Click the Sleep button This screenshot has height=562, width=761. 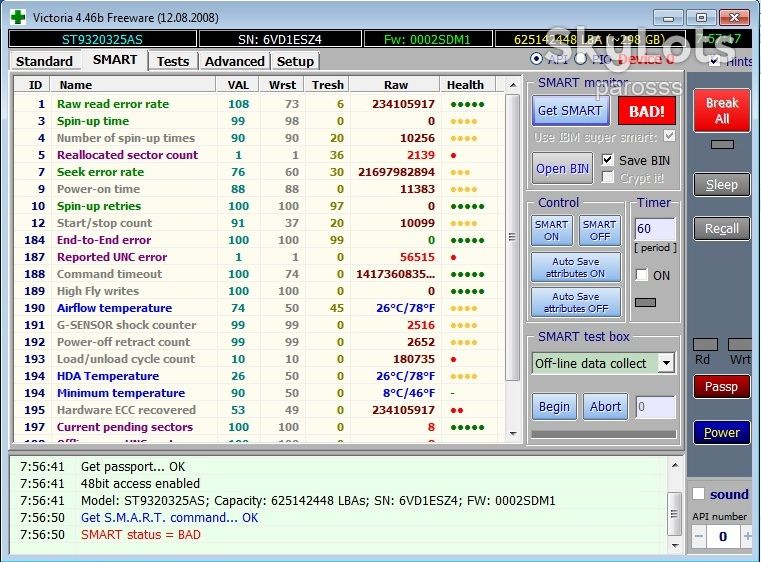722,185
